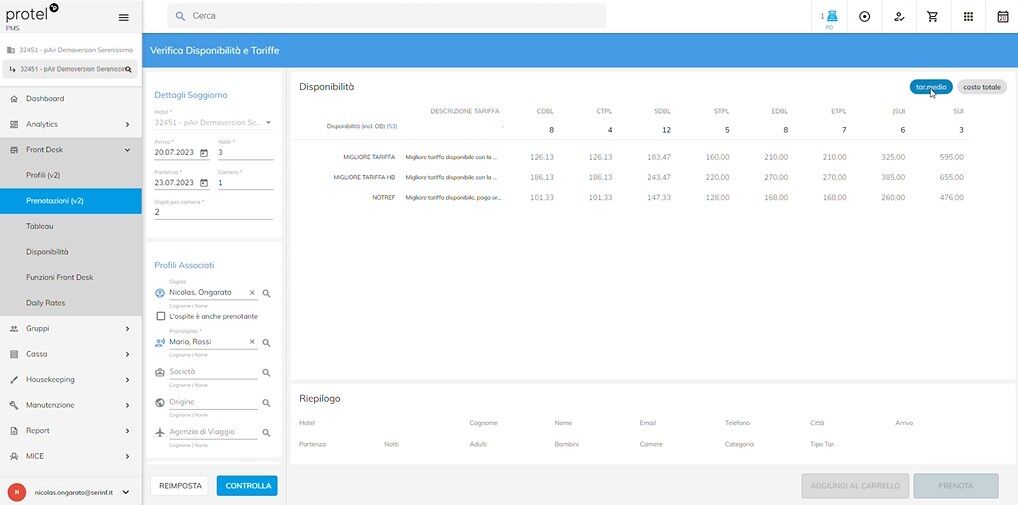This screenshot has width=1018, height=505.
Task: Clear the Mario, Rossi booker field
Action: [x=252, y=342]
